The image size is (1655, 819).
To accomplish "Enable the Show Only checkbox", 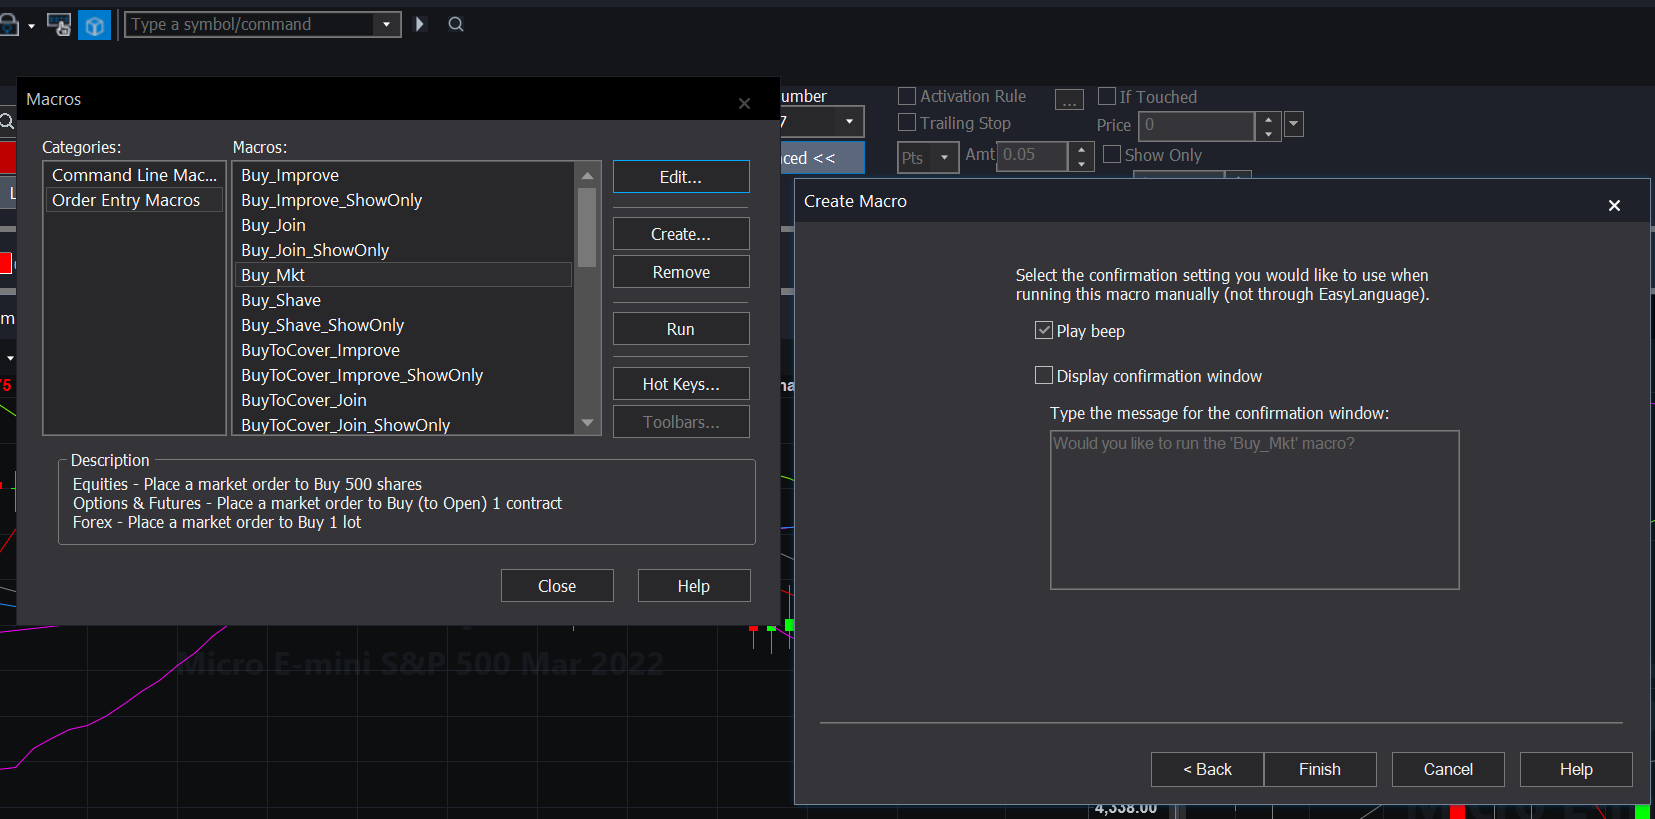I will pos(1112,154).
